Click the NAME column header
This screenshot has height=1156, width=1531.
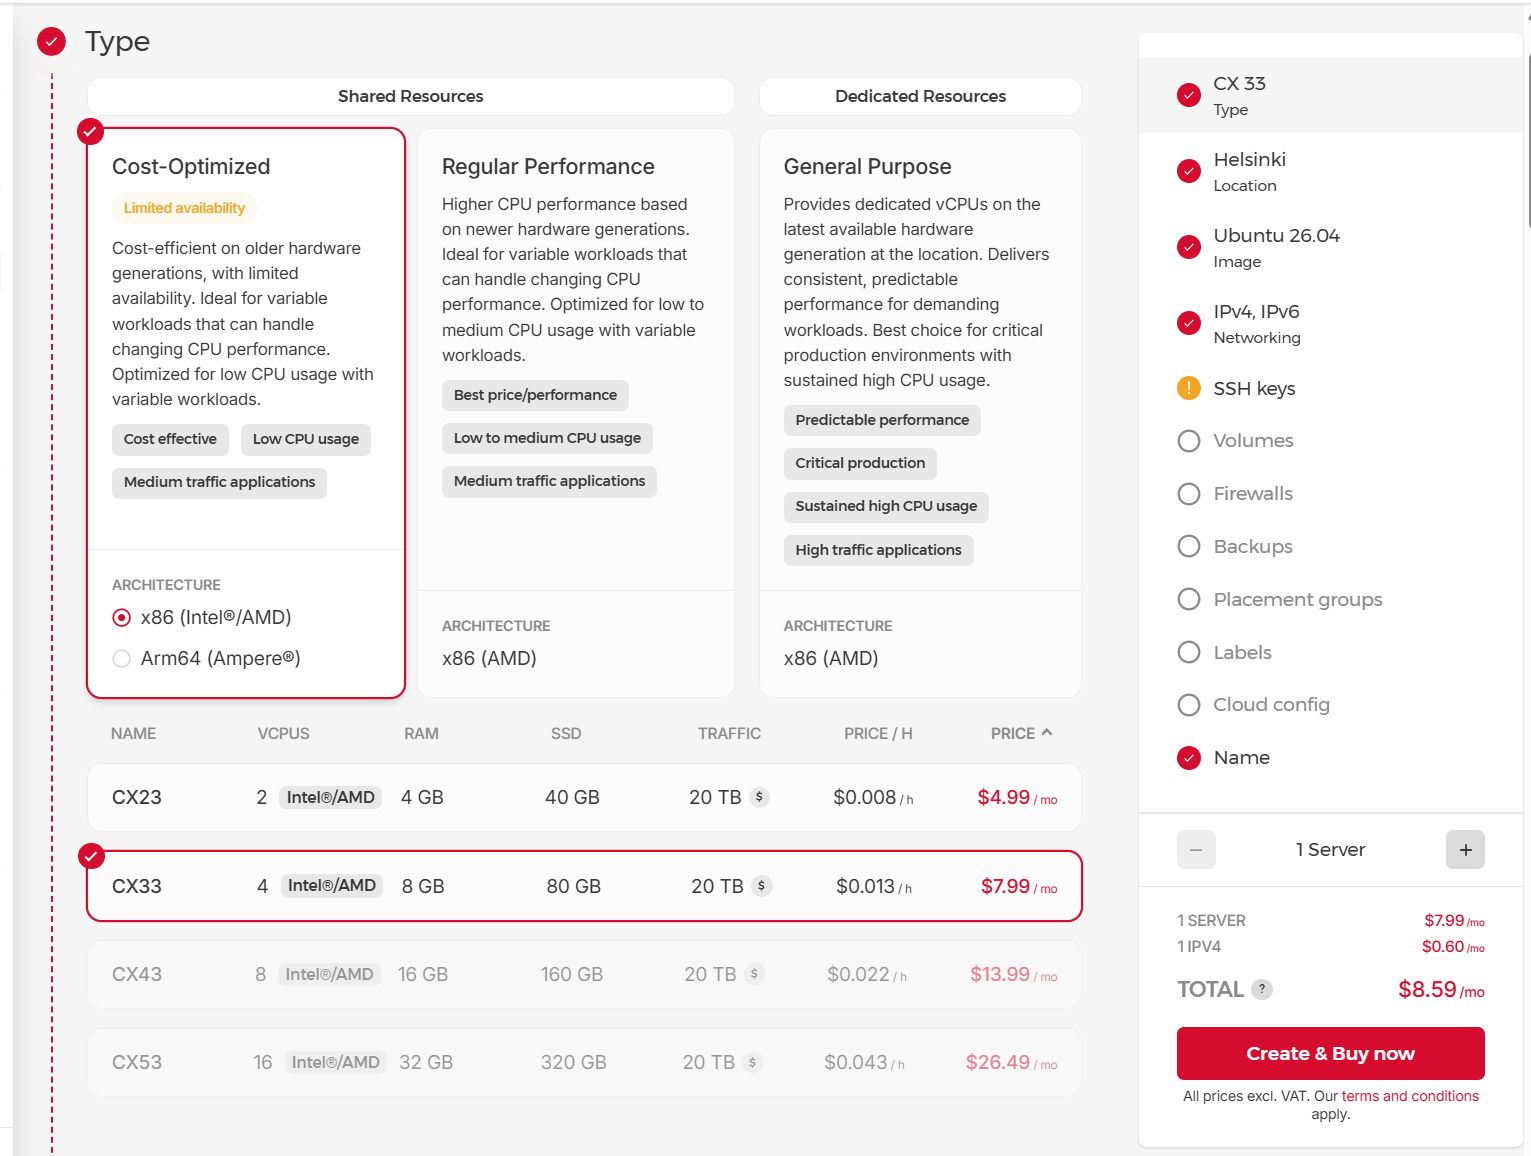pos(133,734)
